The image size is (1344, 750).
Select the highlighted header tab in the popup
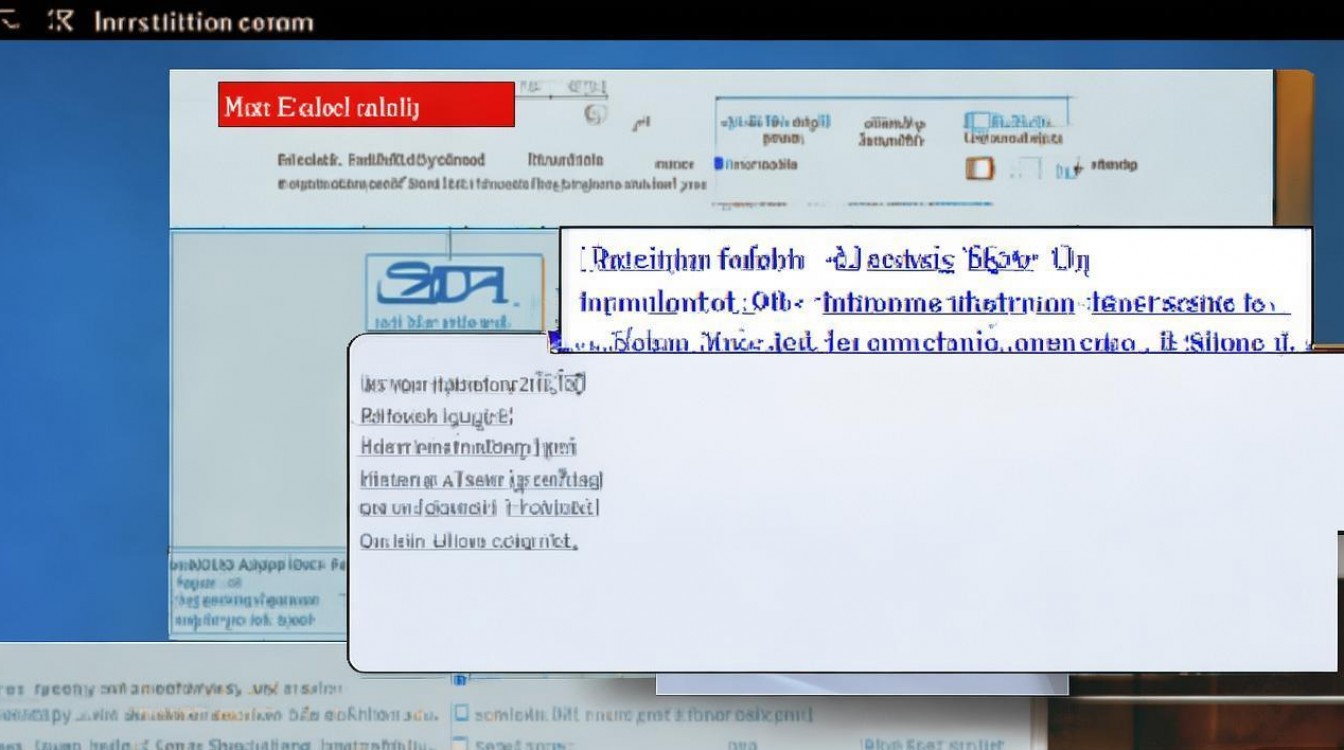click(x=830, y=258)
